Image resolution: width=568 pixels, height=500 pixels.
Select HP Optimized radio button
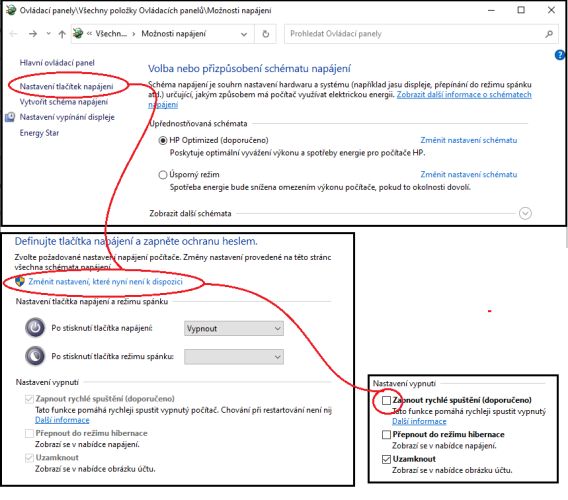[163, 140]
